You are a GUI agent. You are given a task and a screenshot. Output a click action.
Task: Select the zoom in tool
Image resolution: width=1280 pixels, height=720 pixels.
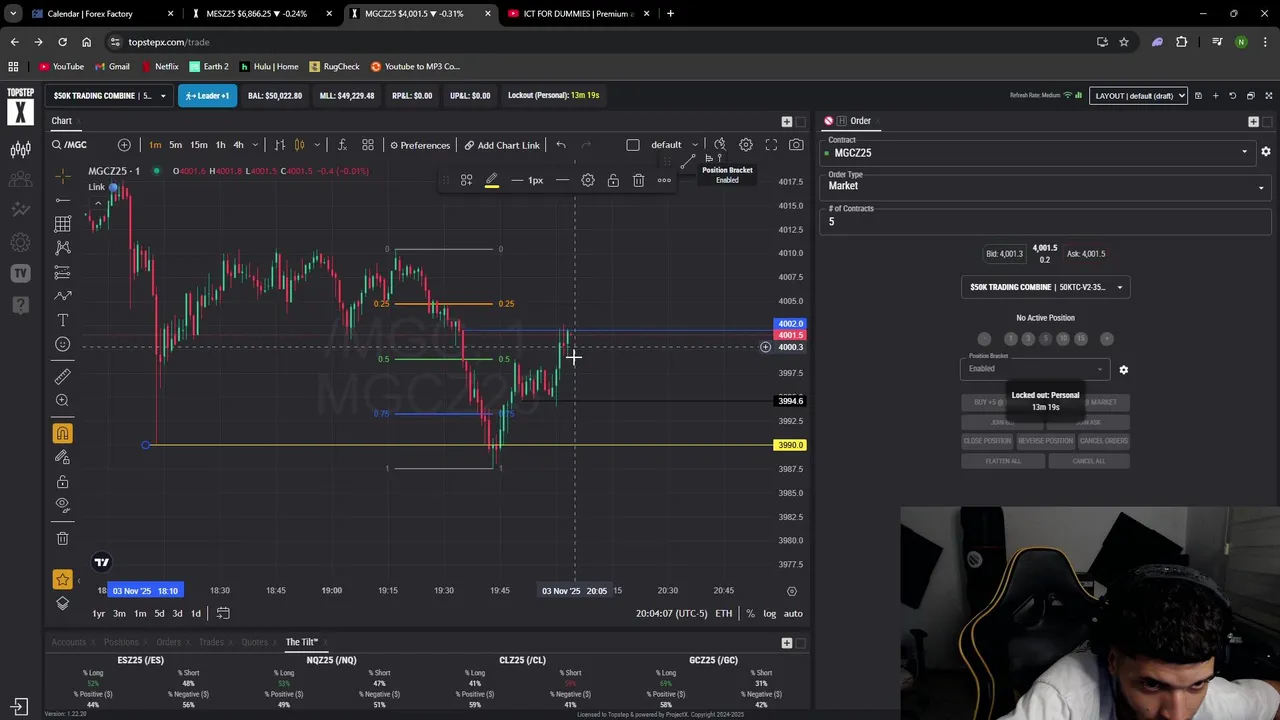(x=62, y=400)
